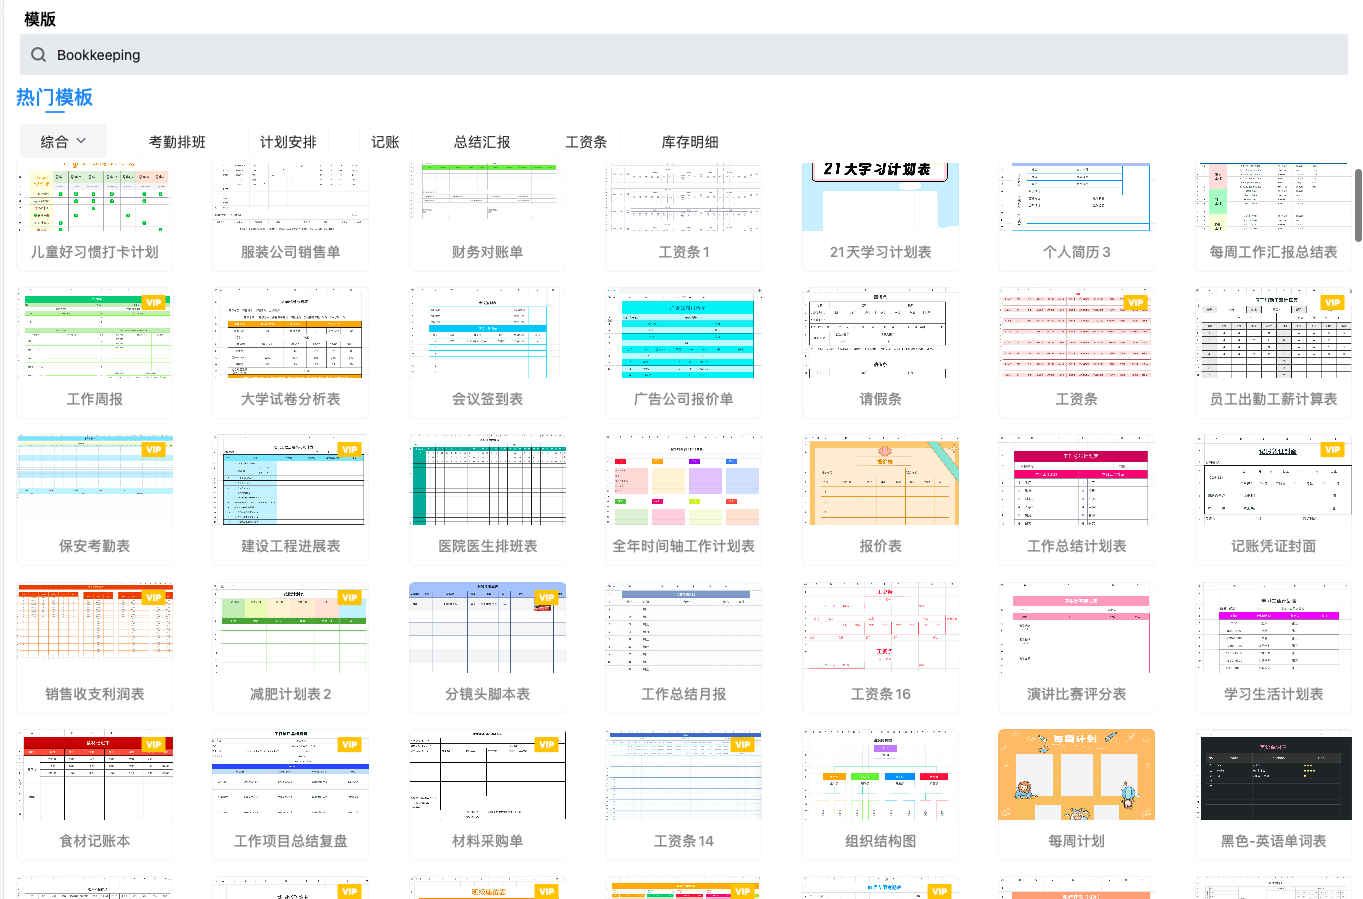Open the 工作总结计划表 template
Viewport: 1363px width, 899px height.
click(1076, 499)
